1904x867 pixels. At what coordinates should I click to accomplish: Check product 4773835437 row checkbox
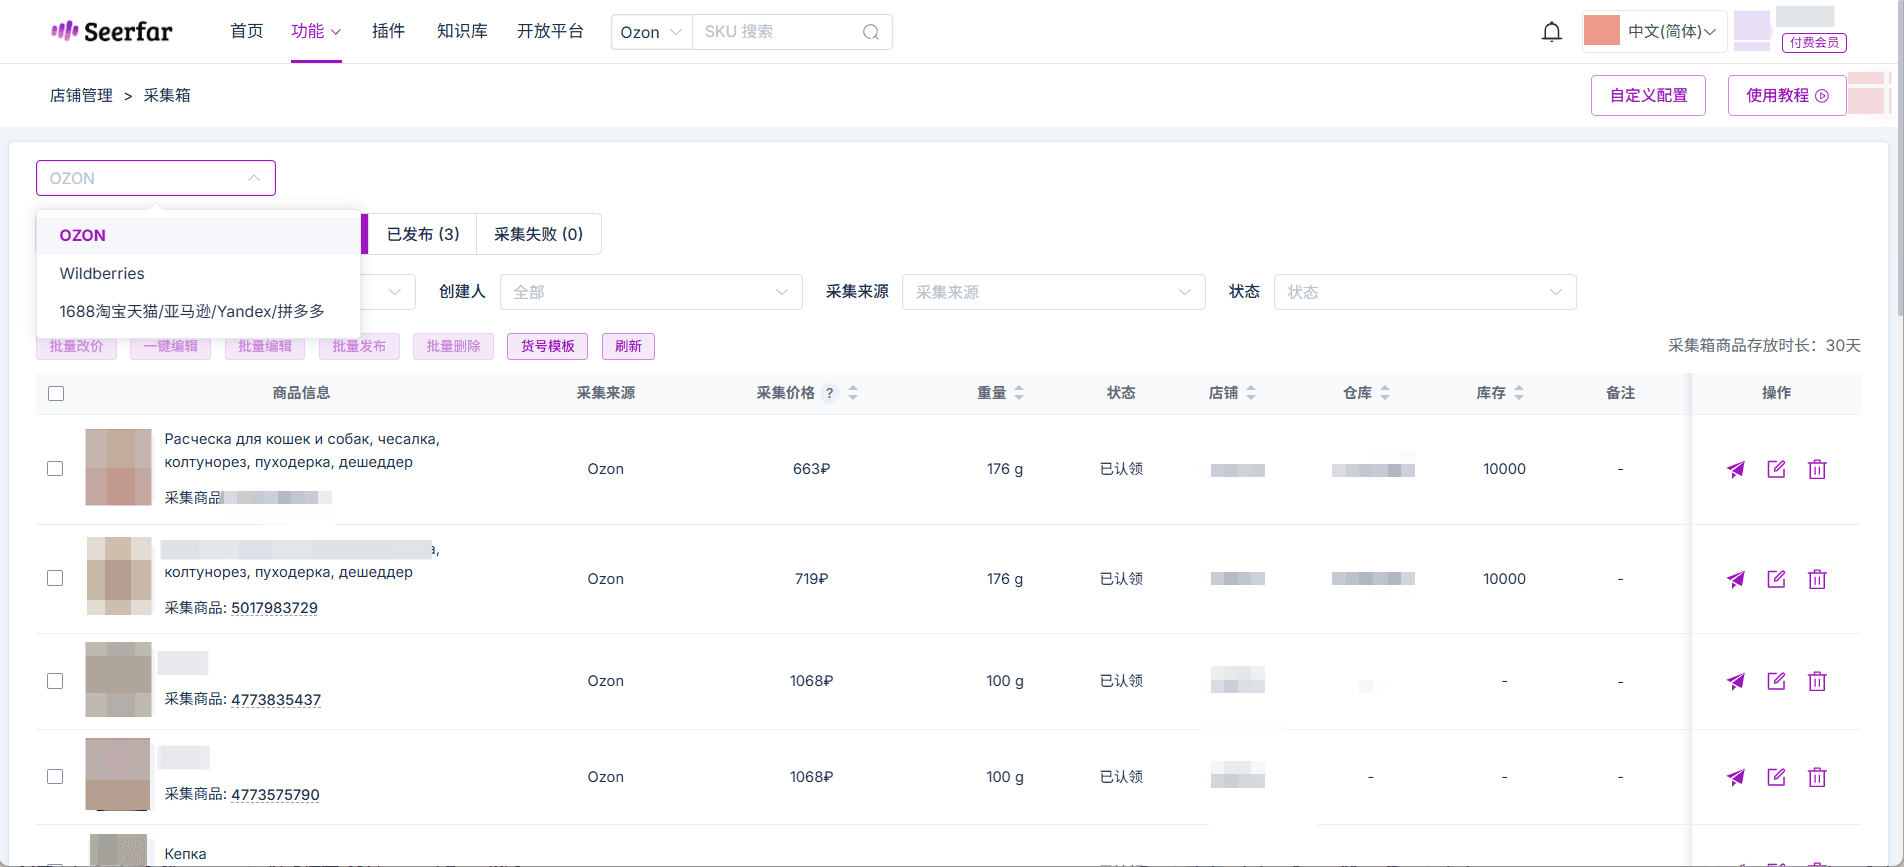(x=55, y=681)
